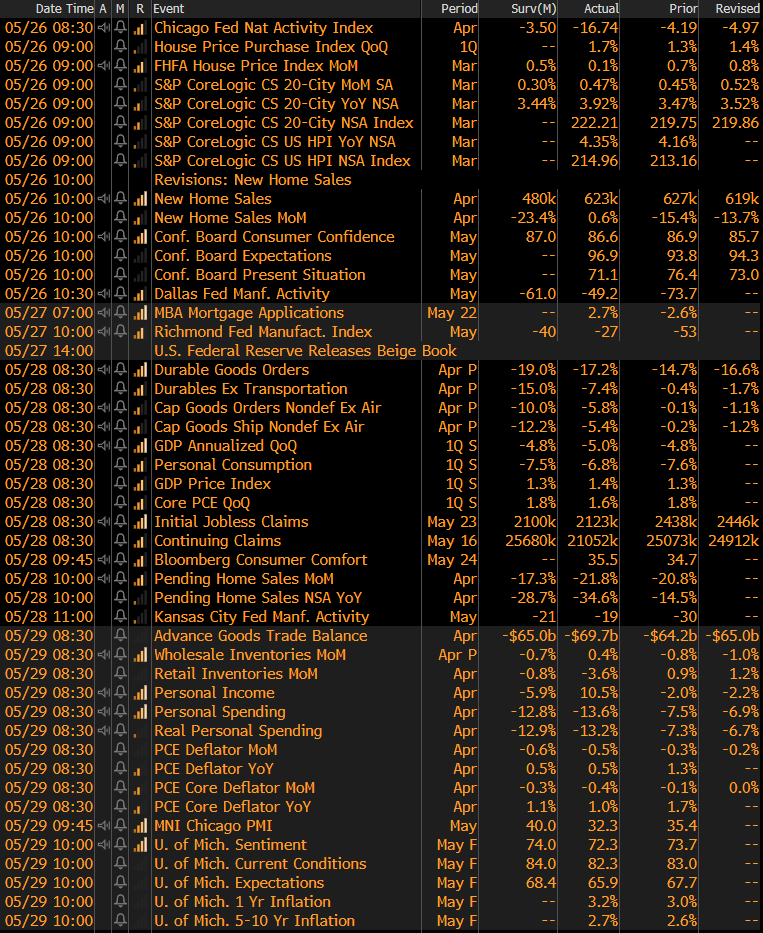Click the relevance bars icon for MNI Chicago PMI
This screenshot has height=933, width=763.
pos(140,826)
